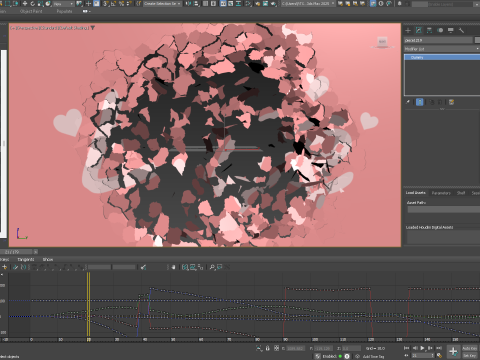The width and height of the screenshot is (480, 360).
Task: Select the Scale tool in main toolbar
Action: click(x=40, y=4)
